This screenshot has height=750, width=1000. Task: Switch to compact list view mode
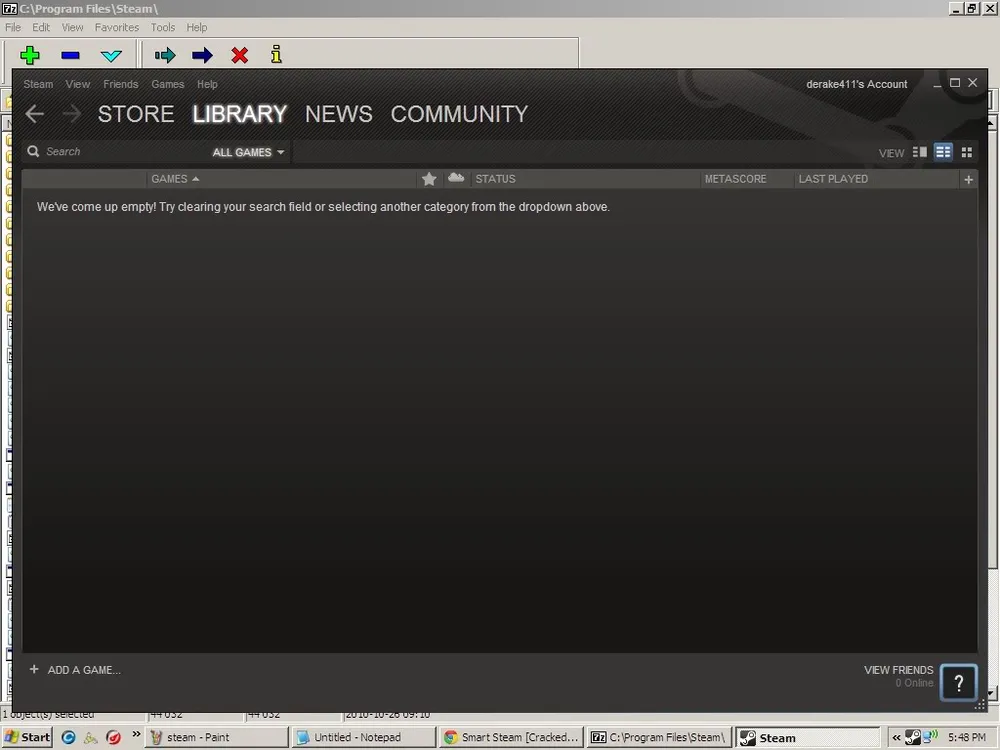pos(943,152)
